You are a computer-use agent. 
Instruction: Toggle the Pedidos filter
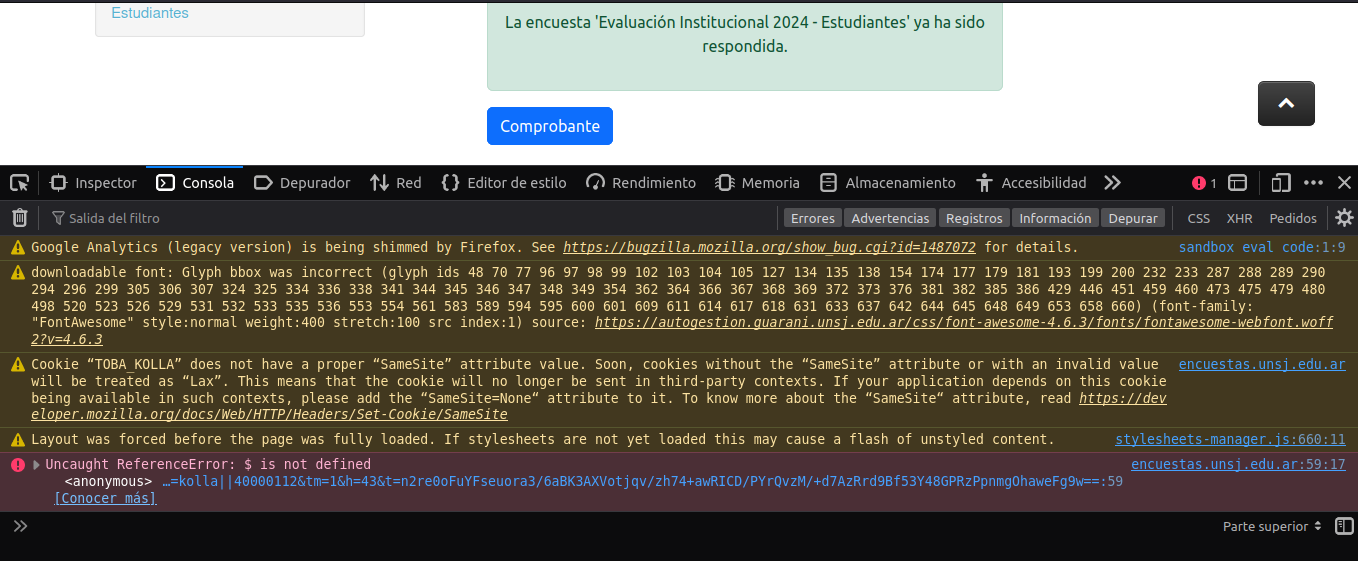(x=1293, y=218)
